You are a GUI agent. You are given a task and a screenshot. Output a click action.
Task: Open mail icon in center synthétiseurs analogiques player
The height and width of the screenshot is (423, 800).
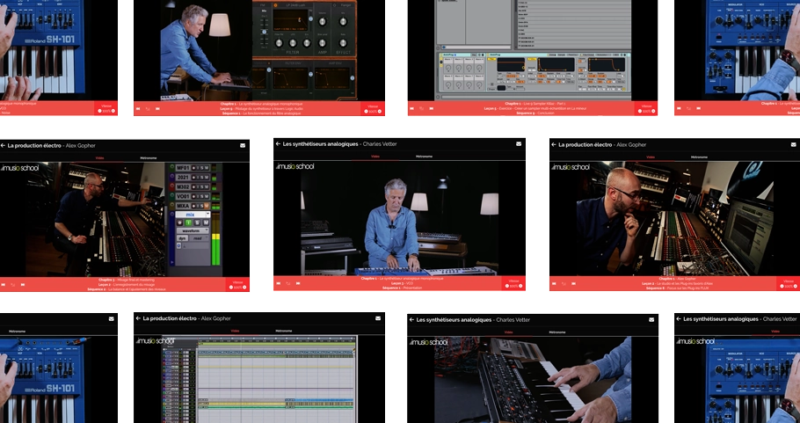(518, 145)
